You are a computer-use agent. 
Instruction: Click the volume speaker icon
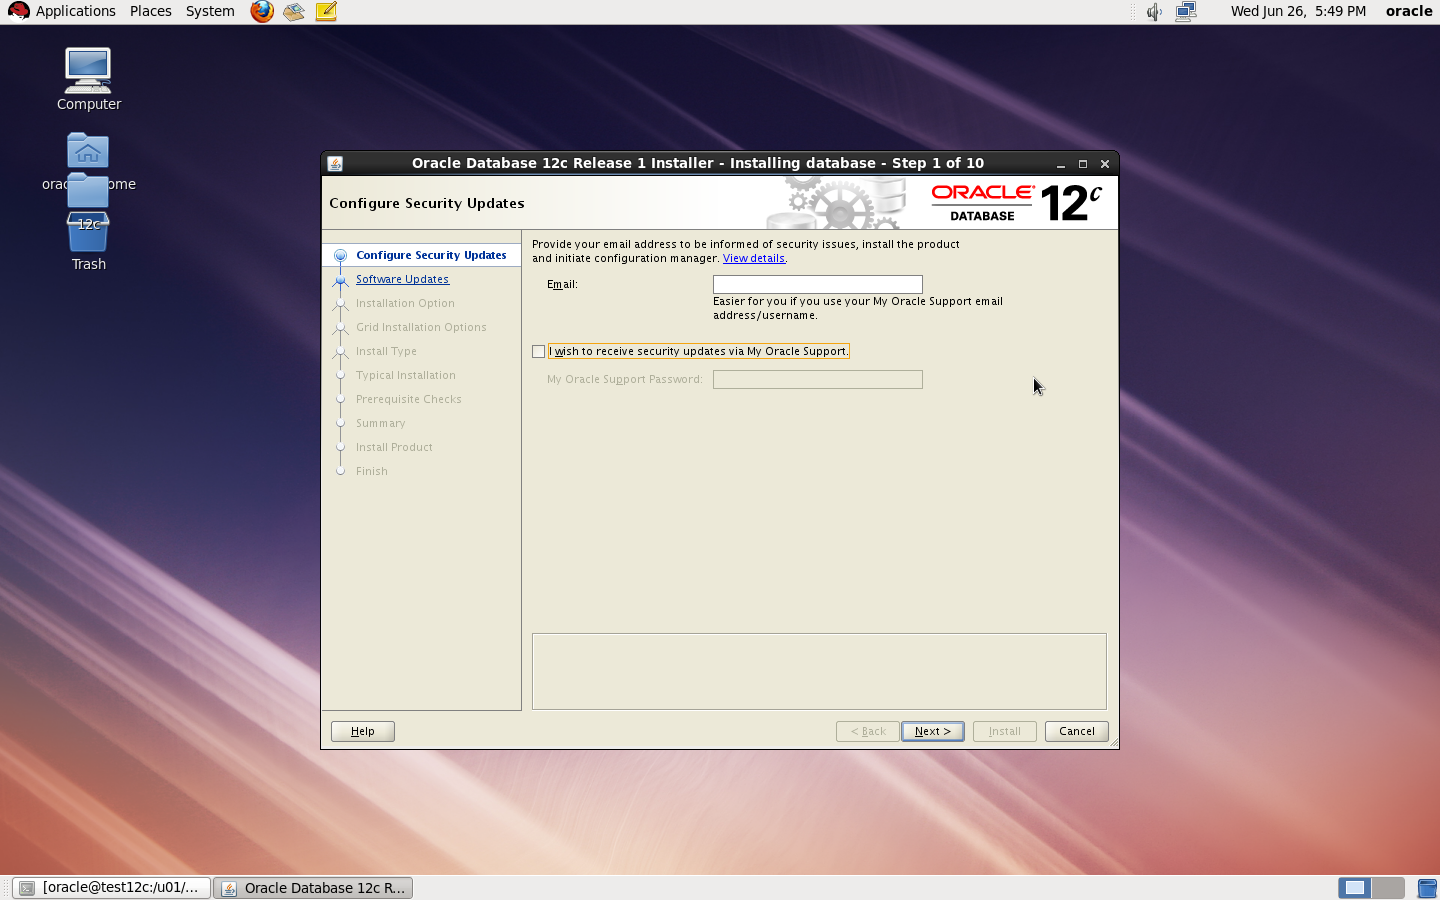tap(1154, 12)
